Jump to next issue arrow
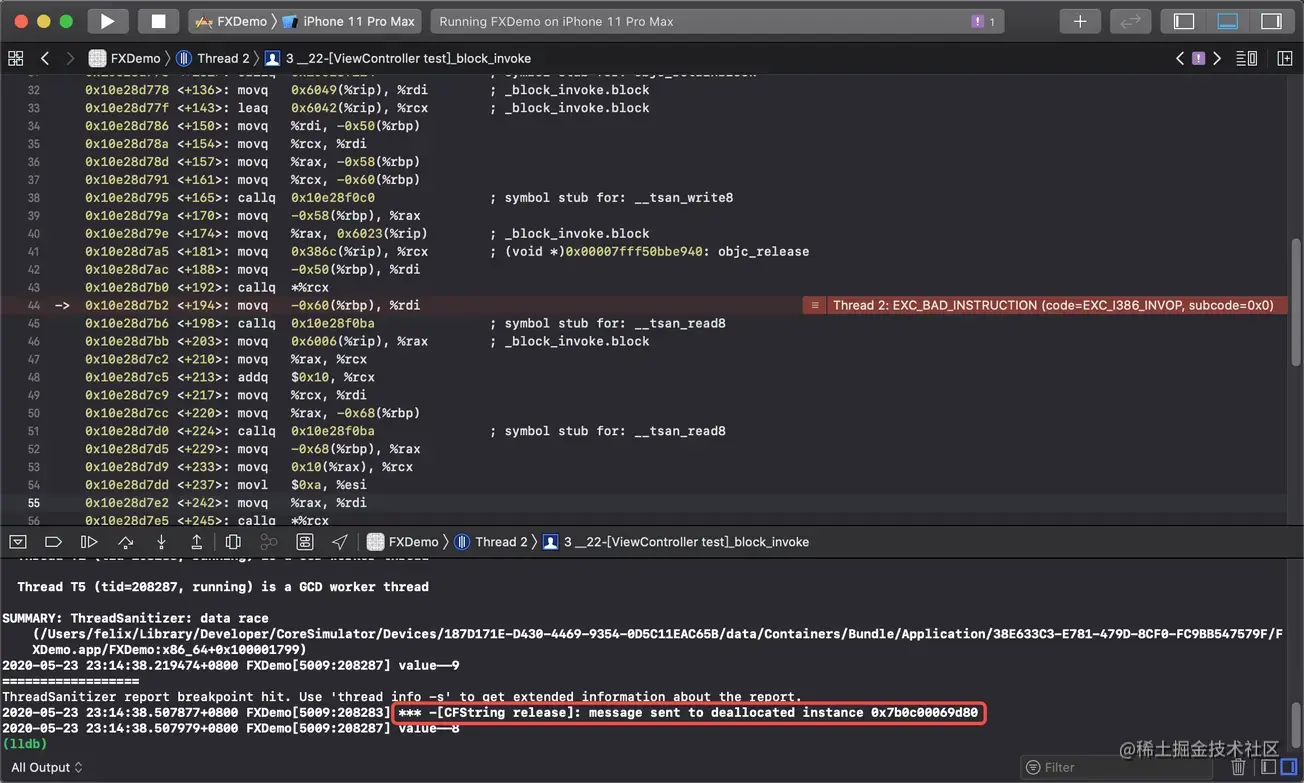 (1217, 58)
